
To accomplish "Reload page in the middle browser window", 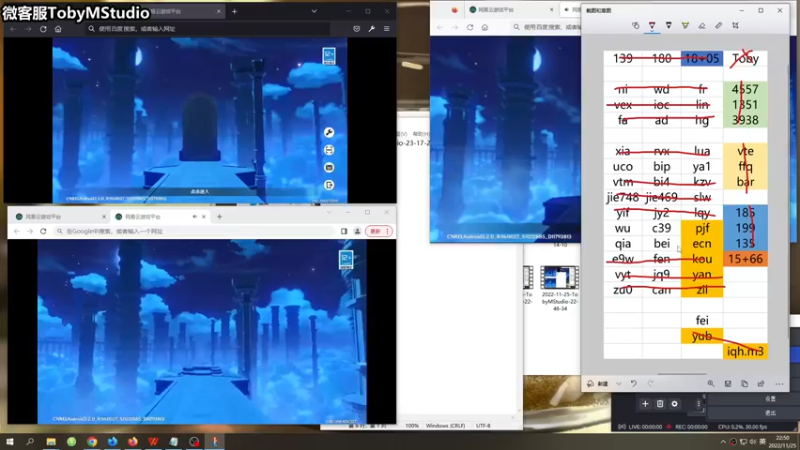I will (470, 28).
